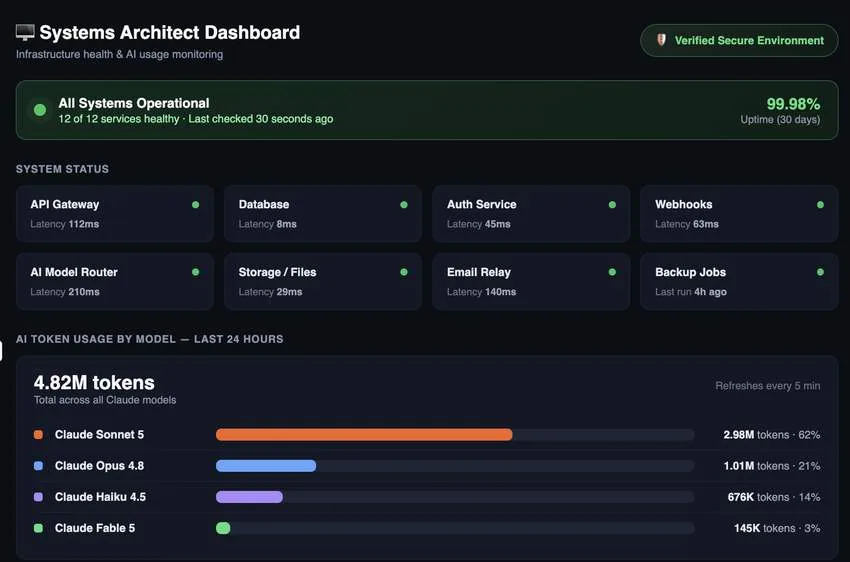
Task: Click the AI Model Router status dot
Action: tap(196, 272)
